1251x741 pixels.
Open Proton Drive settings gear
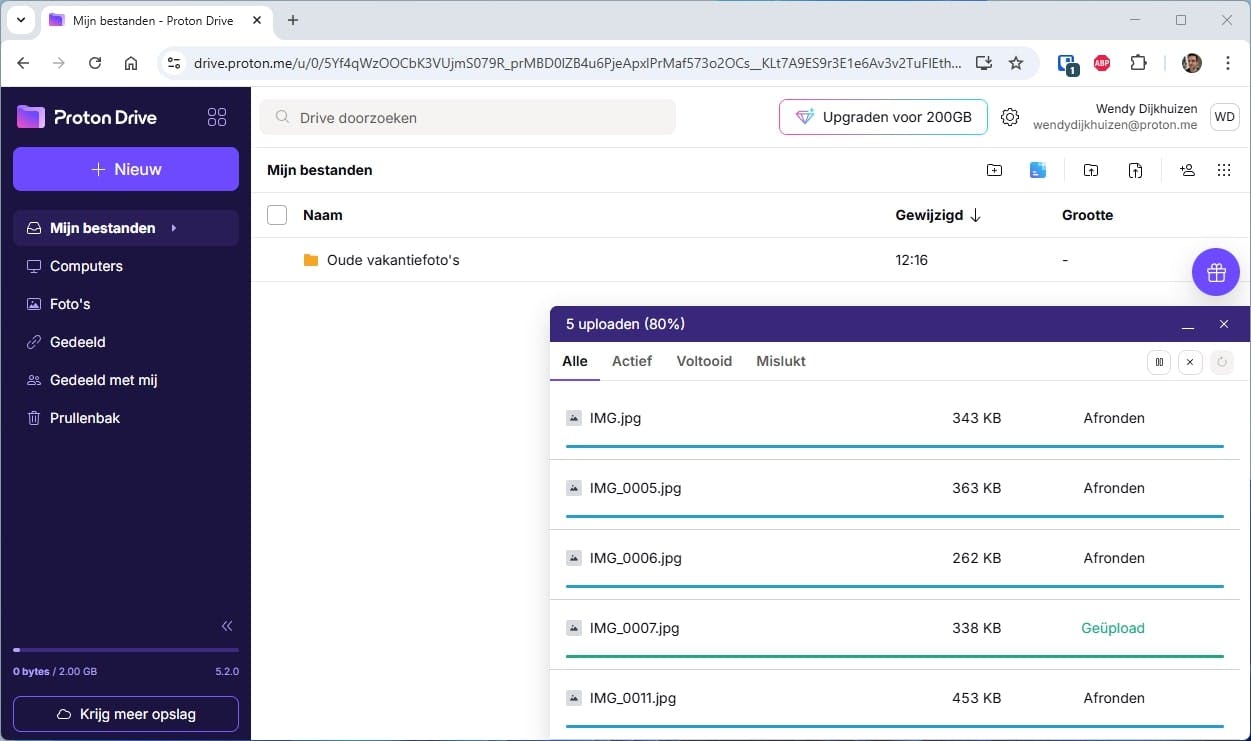[x=1010, y=117]
